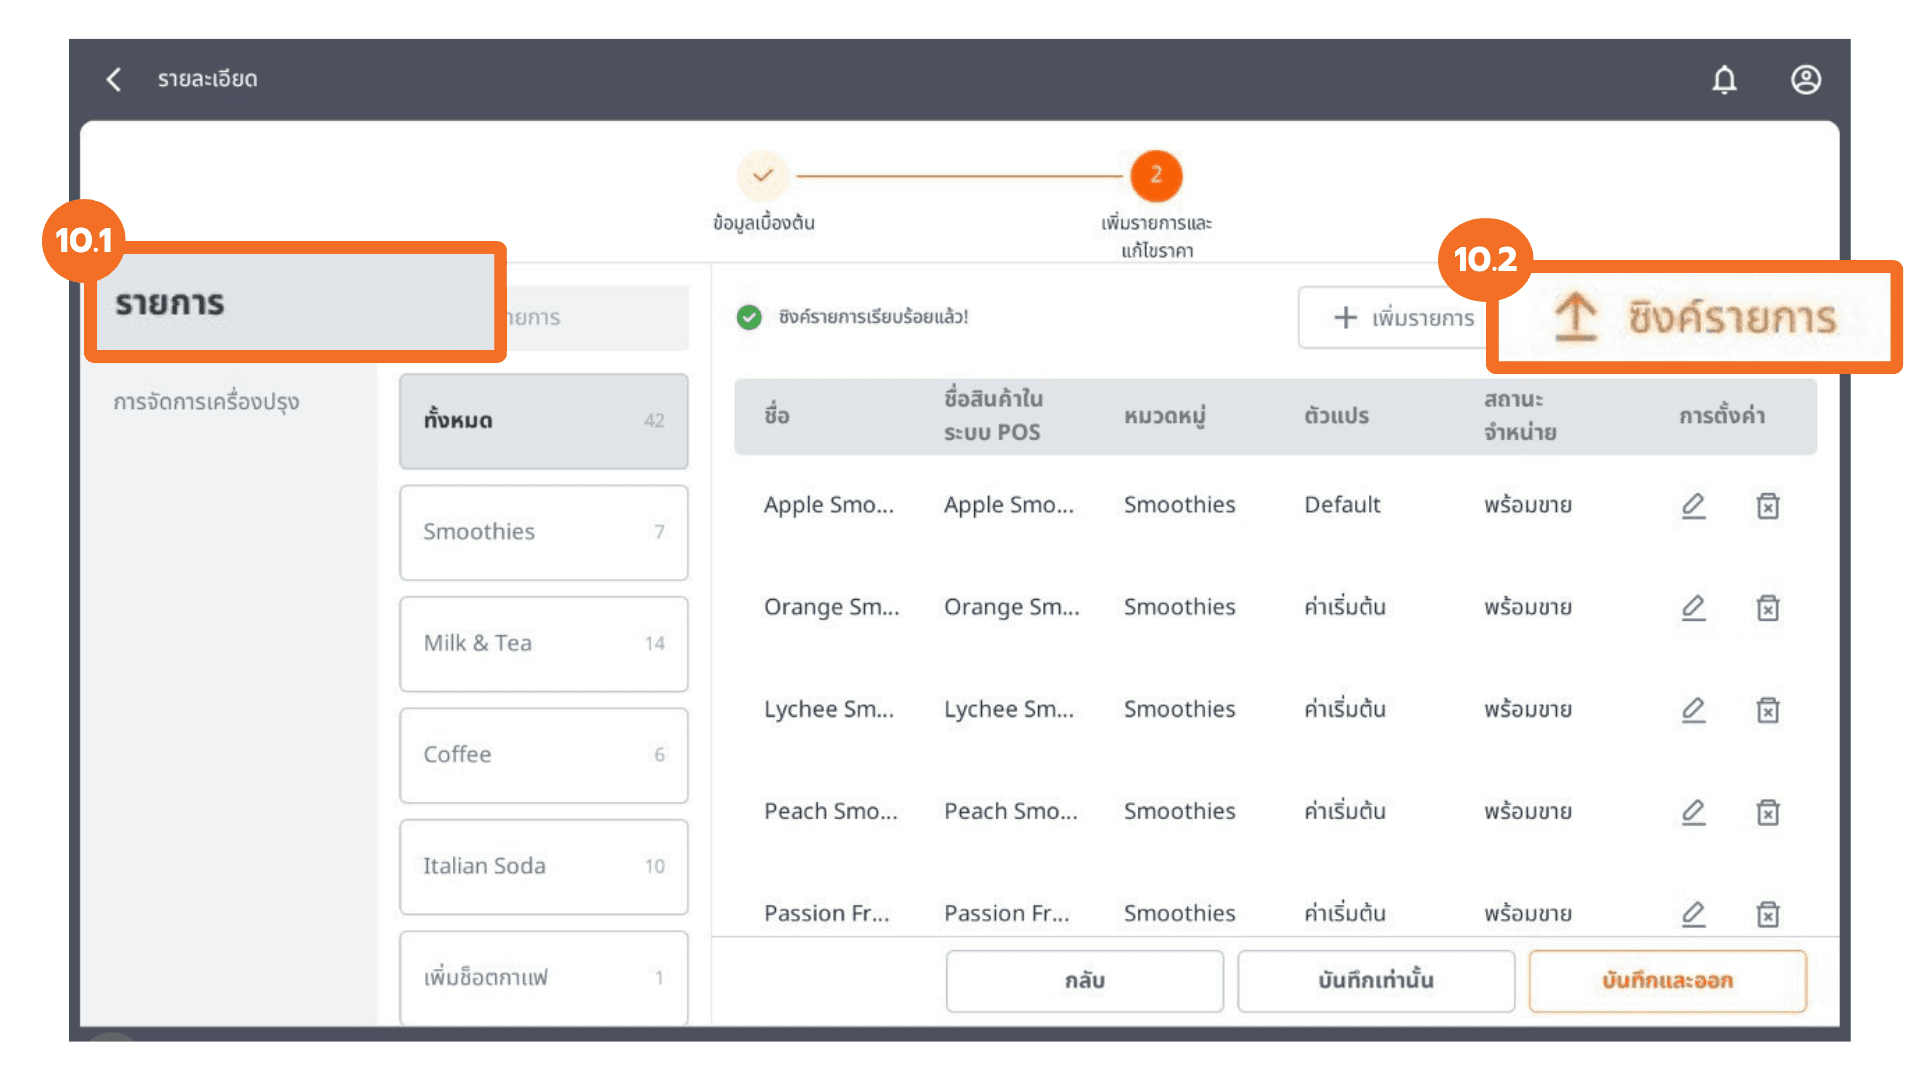The image size is (1920, 1080).
Task: Choose the Coffee category
Action: tap(543, 755)
